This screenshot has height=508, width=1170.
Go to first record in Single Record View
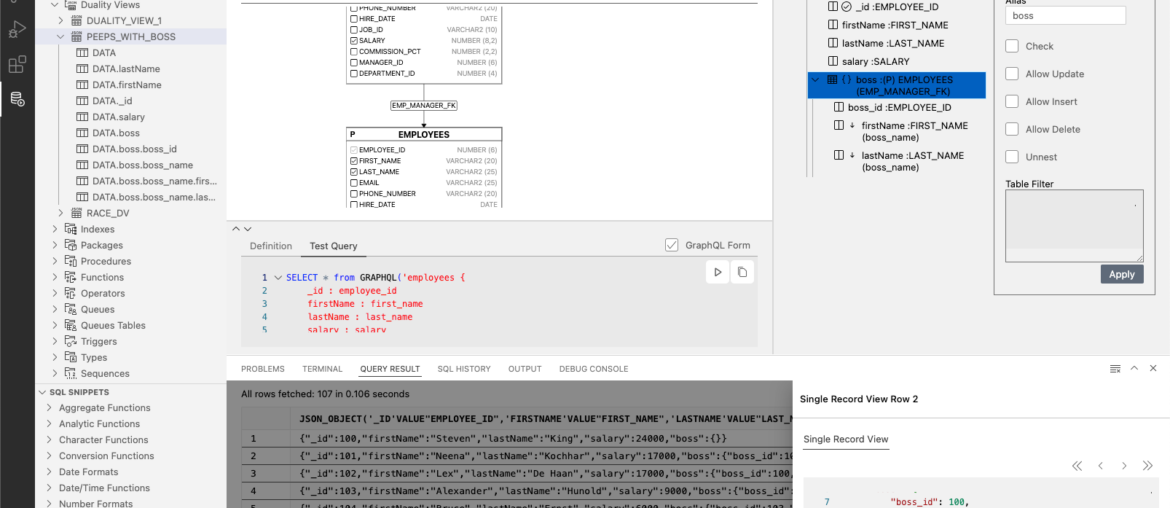pyautogui.click(x=1077, y=465)
